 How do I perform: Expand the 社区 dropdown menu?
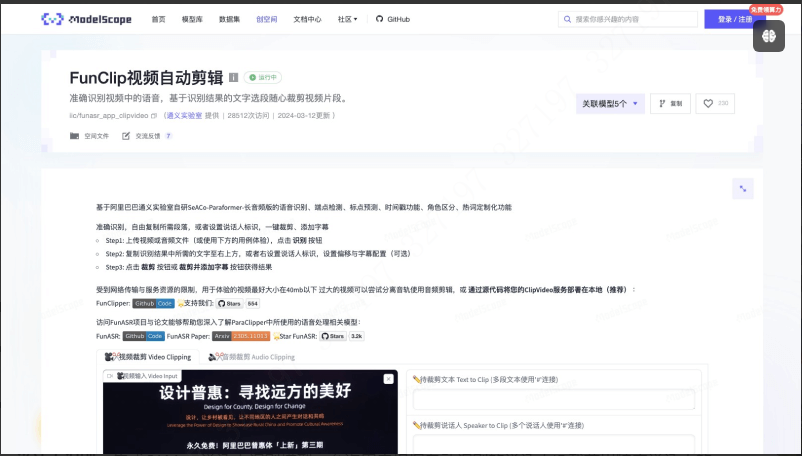click(x=347, y=19)
